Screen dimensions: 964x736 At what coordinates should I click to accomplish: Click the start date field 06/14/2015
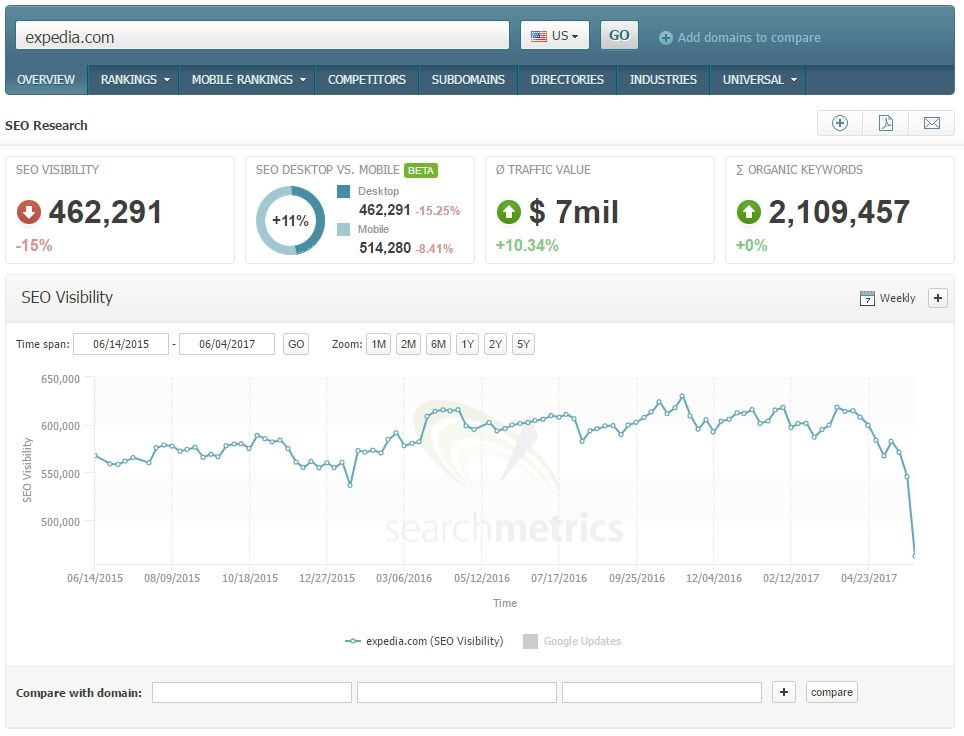[120, 344]
